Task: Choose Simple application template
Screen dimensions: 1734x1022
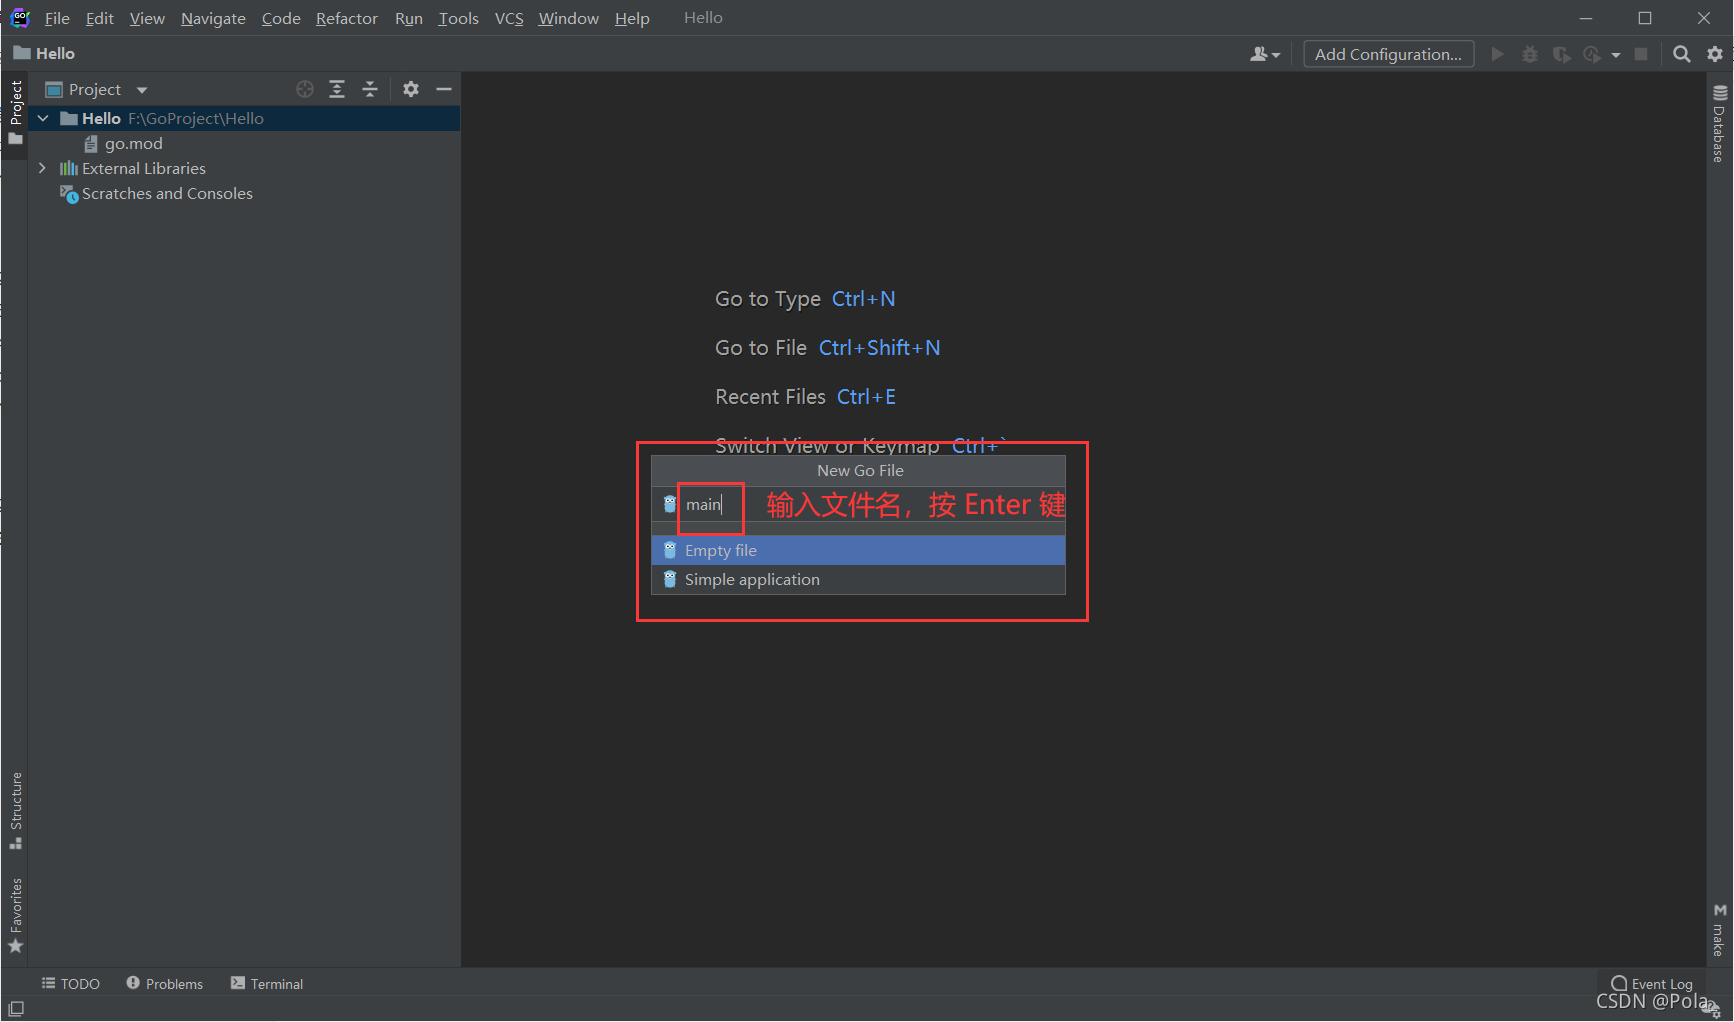Action: coord(858,579)
